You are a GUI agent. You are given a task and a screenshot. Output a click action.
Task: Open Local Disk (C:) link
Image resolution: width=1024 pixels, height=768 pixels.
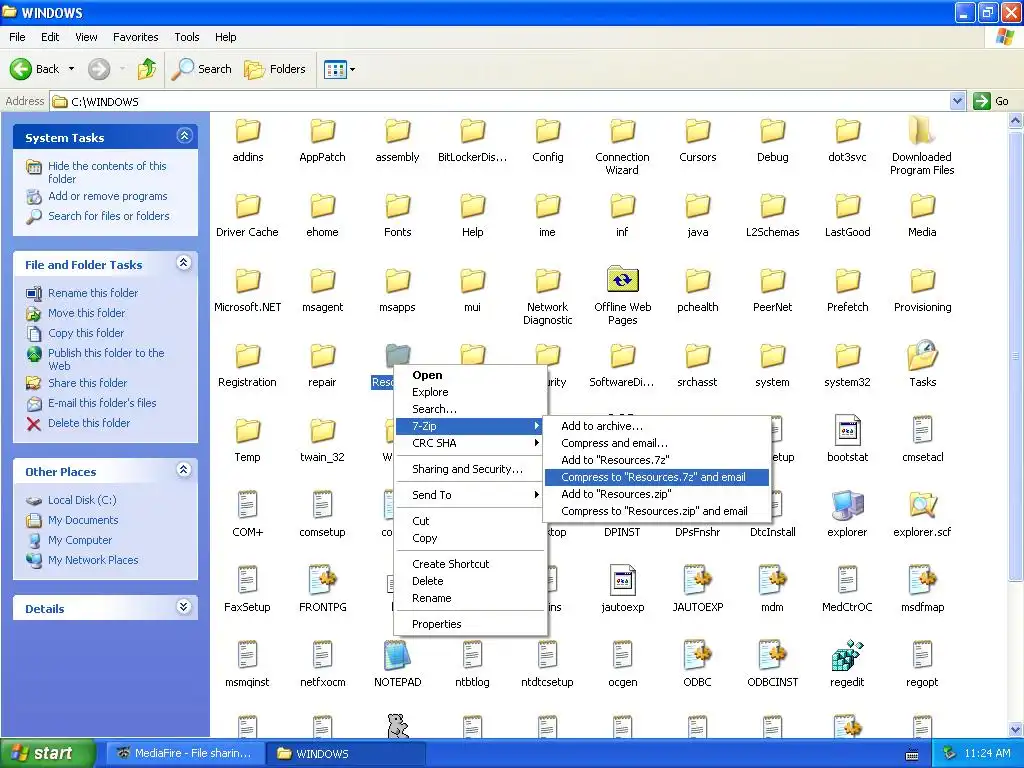point(82,500)
